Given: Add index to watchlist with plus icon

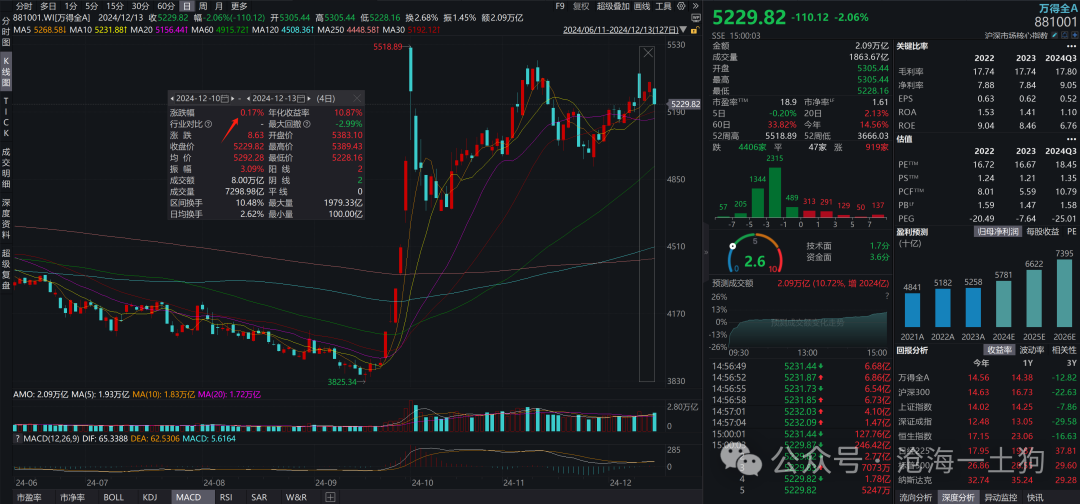Looking at the screenshot, I should tap(1074, 34).
